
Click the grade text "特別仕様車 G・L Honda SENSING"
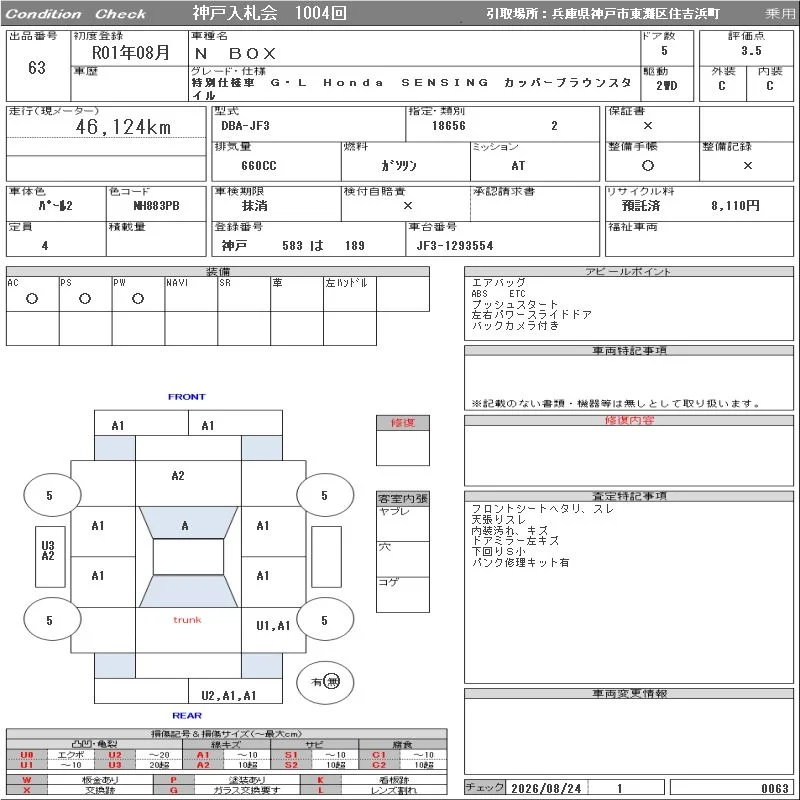pyautogui.click(x=340, y=83)
